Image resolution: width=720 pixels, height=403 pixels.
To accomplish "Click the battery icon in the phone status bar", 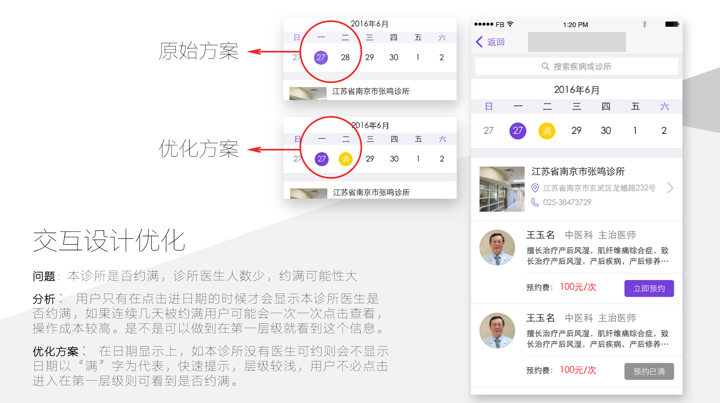I will click(x=671, y=24).
